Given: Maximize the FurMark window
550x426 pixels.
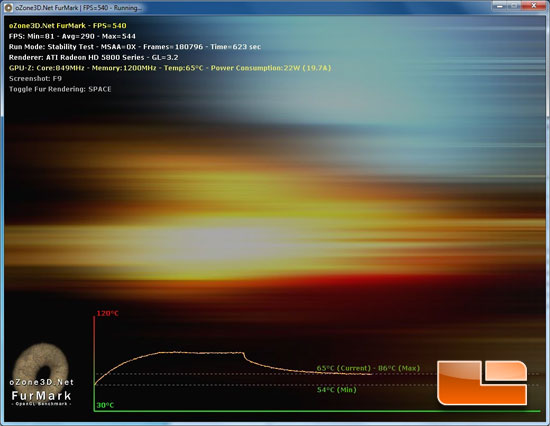Looking at the screenshot, I should click(514, 6).
